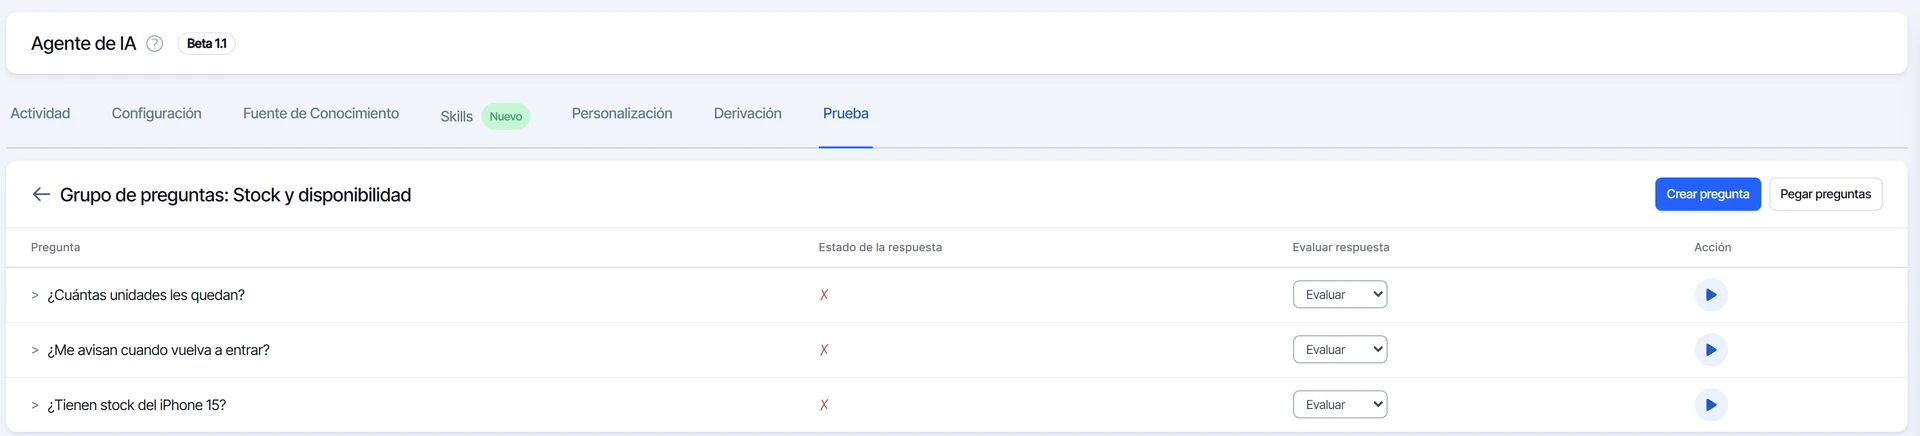Open Evaluar dropdown for ¿Cuántas unidades les quedan?
This screenshot has width=1920, height=436.
click(1340, 294)
